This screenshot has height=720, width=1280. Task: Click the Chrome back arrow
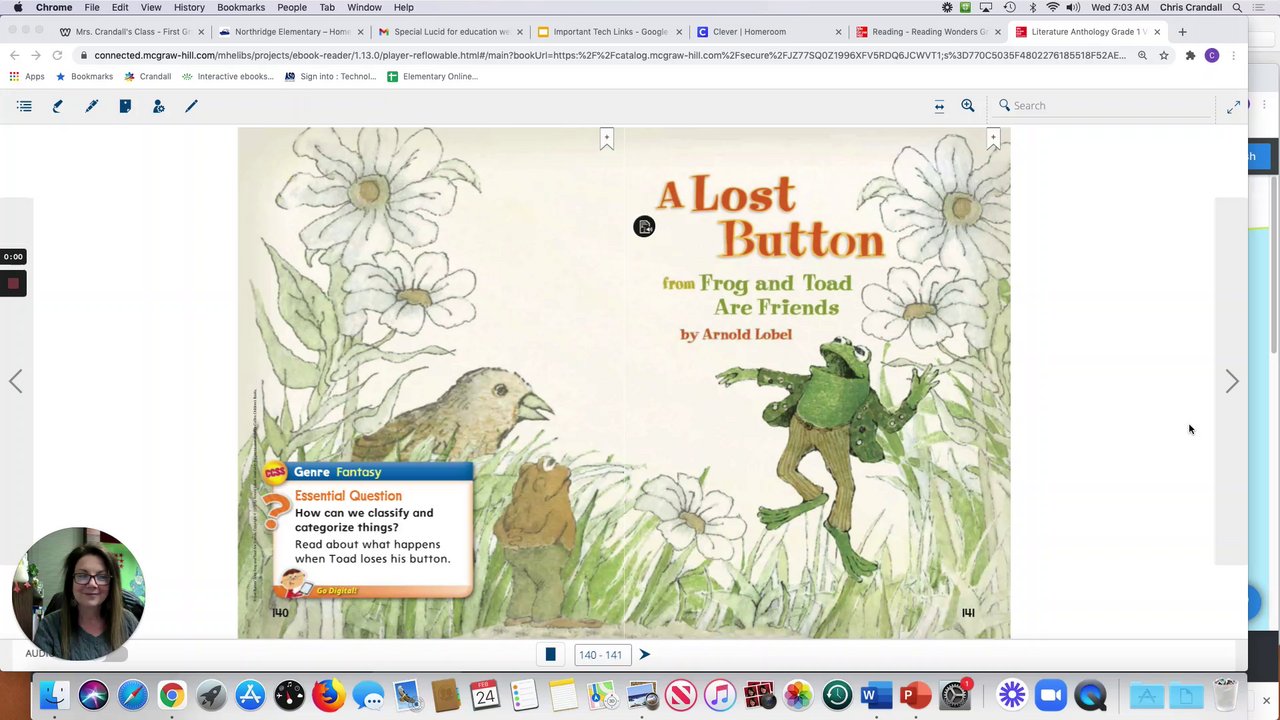[14, 56]
